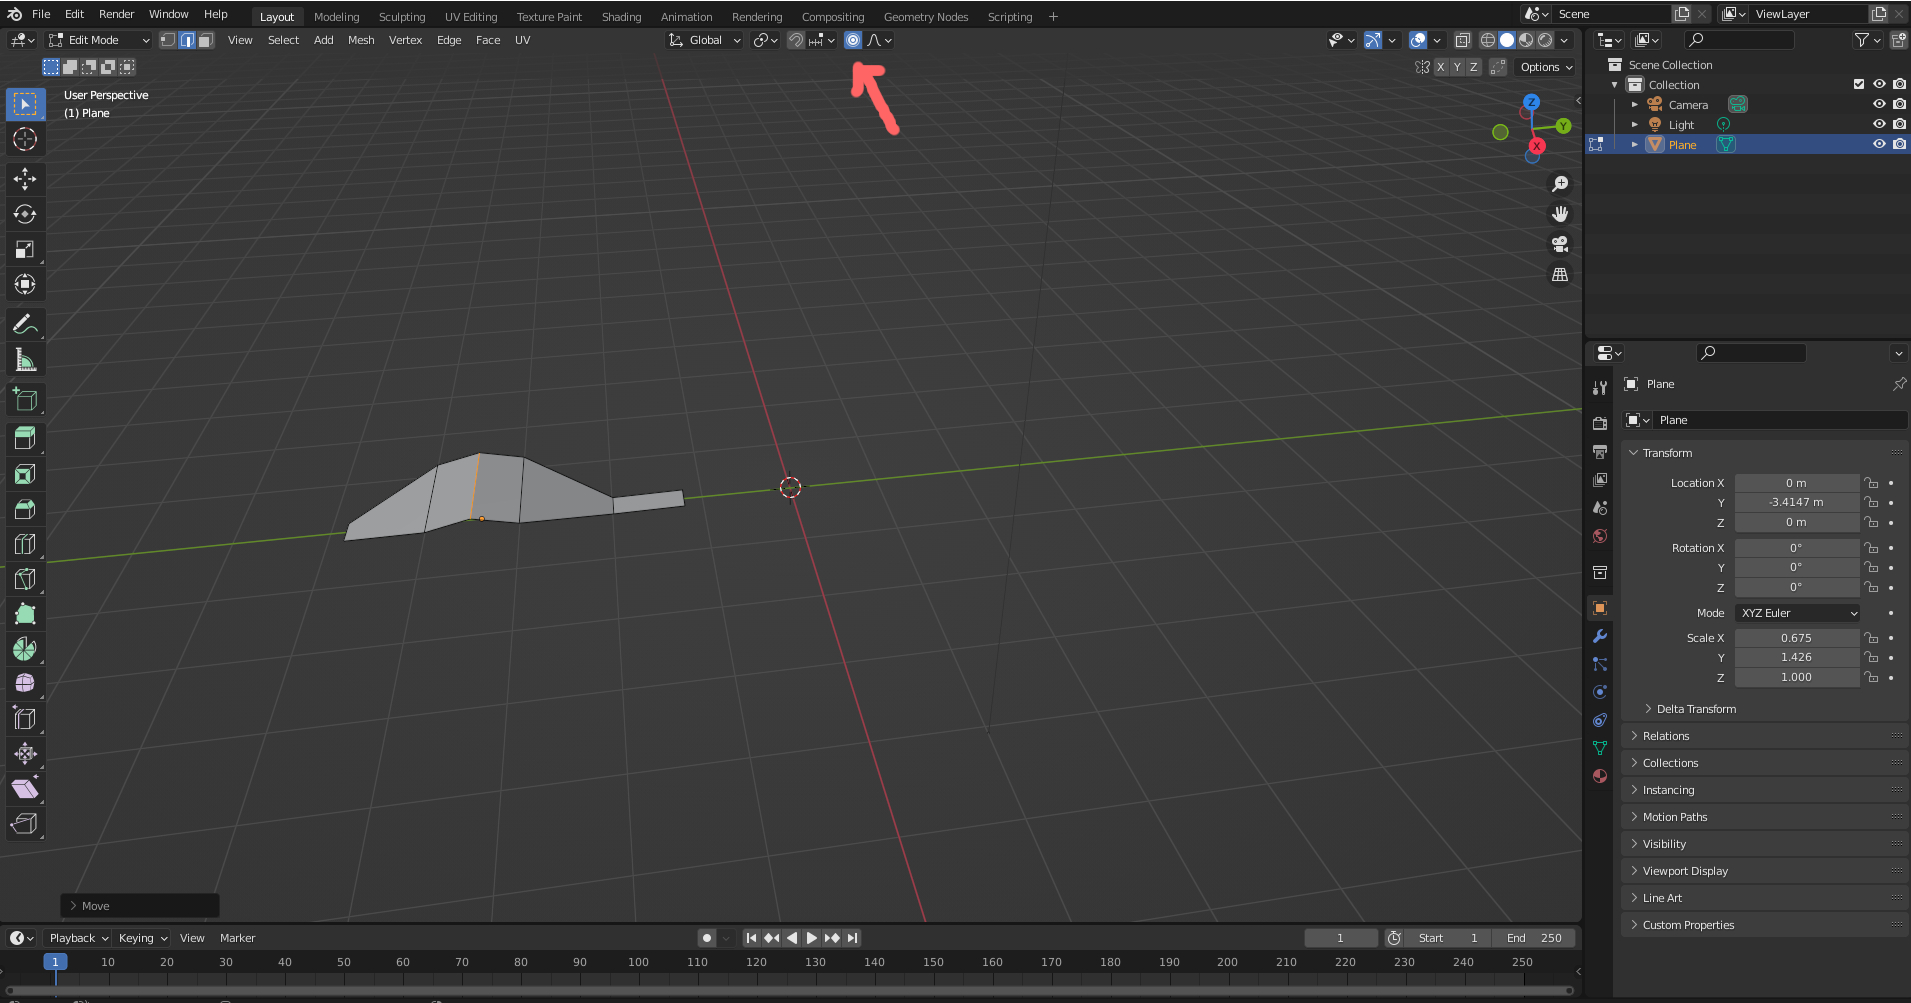The width and height of the screenshot is (1911, 1003).
Task: Open the Vertex menu
Action: click(x=405, y=40)
